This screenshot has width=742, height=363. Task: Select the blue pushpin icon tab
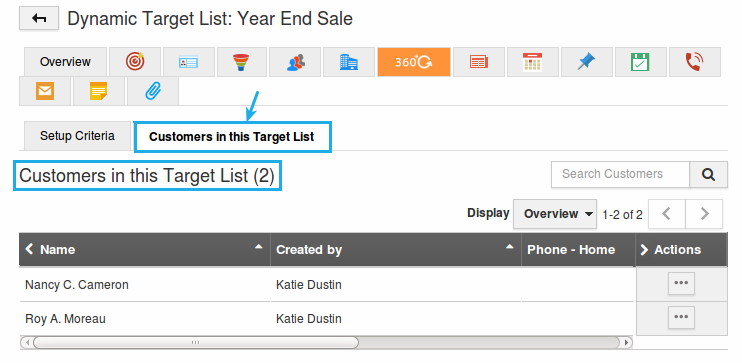(587, 62)
